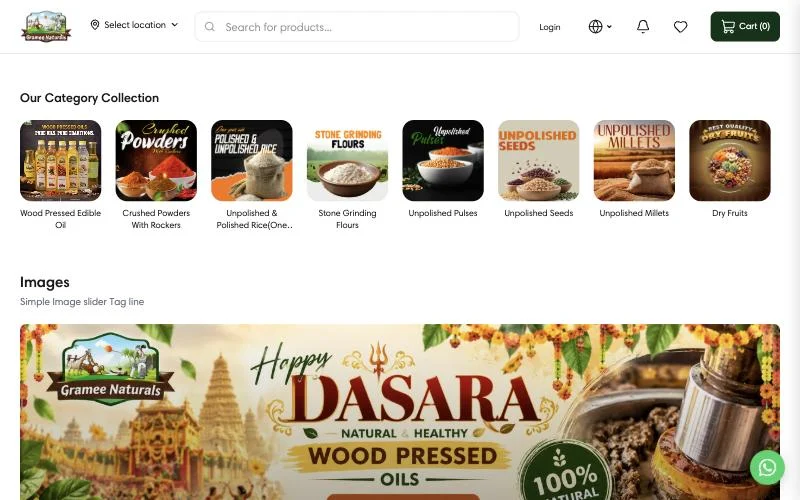Screen dimensions: 800x500
Task: Click the 'Wood Pressed Edible Oil' label
Action: point(60,219)
